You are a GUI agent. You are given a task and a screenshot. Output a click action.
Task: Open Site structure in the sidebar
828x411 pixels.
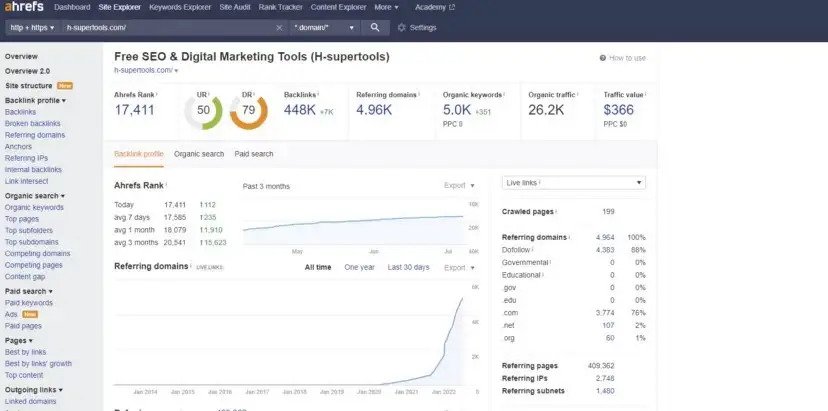[29, 86]
